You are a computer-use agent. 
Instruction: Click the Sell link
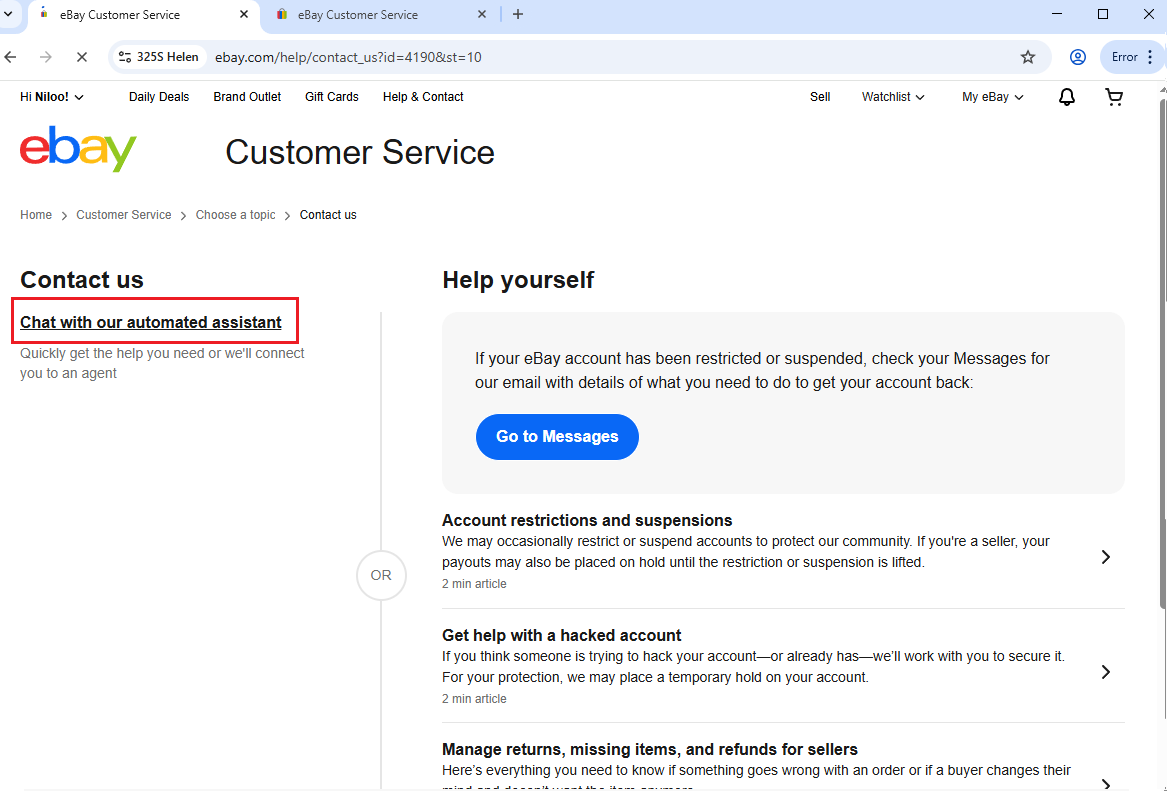820,97
